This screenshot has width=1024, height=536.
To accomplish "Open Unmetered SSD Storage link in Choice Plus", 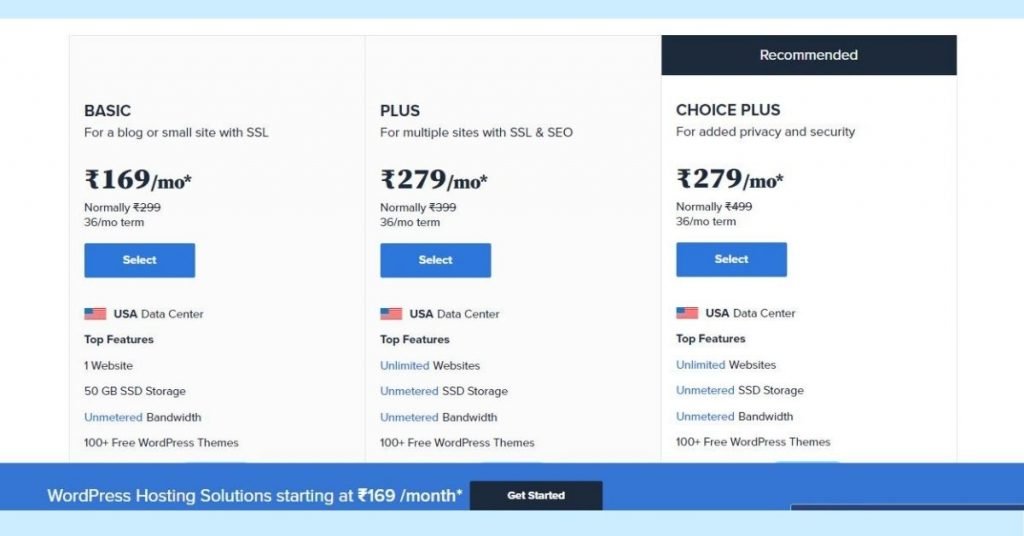I will pos(705,390).
